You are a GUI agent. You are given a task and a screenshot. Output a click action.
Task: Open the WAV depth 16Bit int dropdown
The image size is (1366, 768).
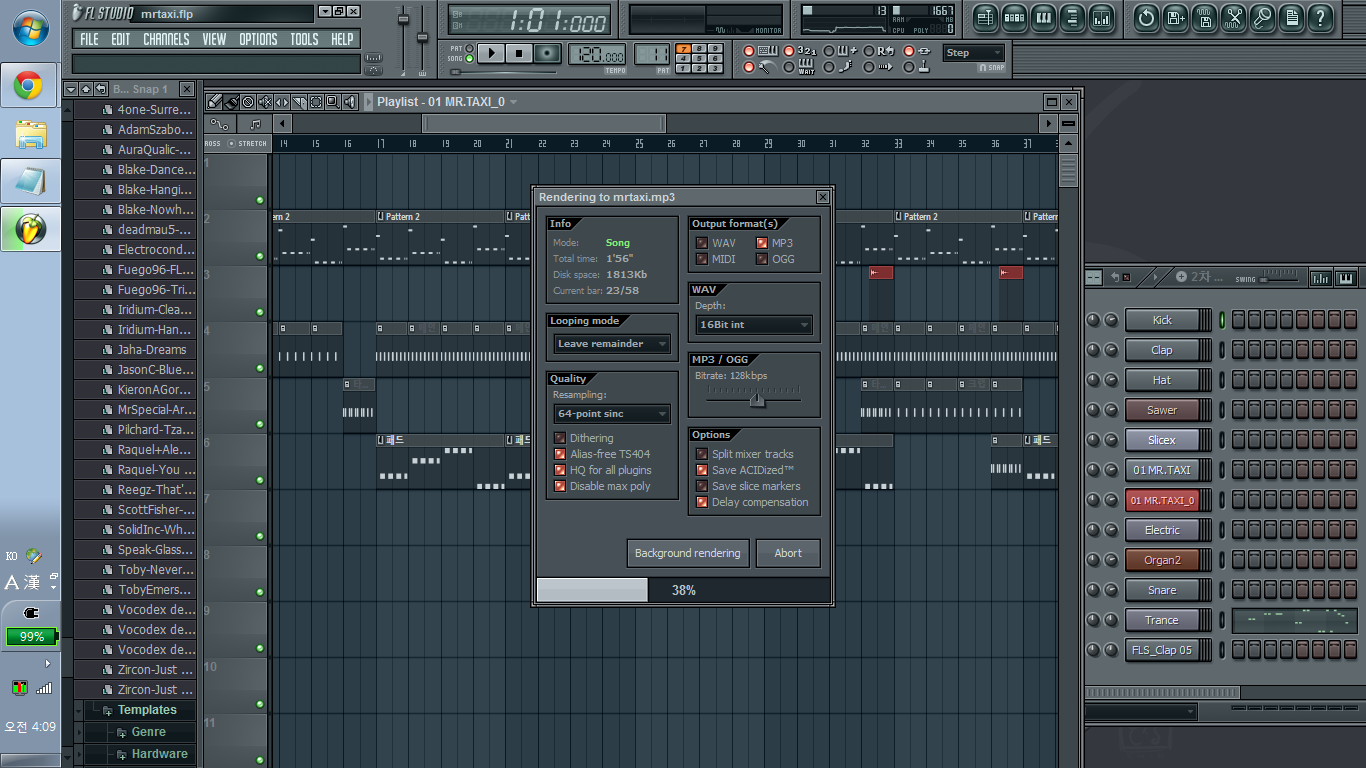754,325
